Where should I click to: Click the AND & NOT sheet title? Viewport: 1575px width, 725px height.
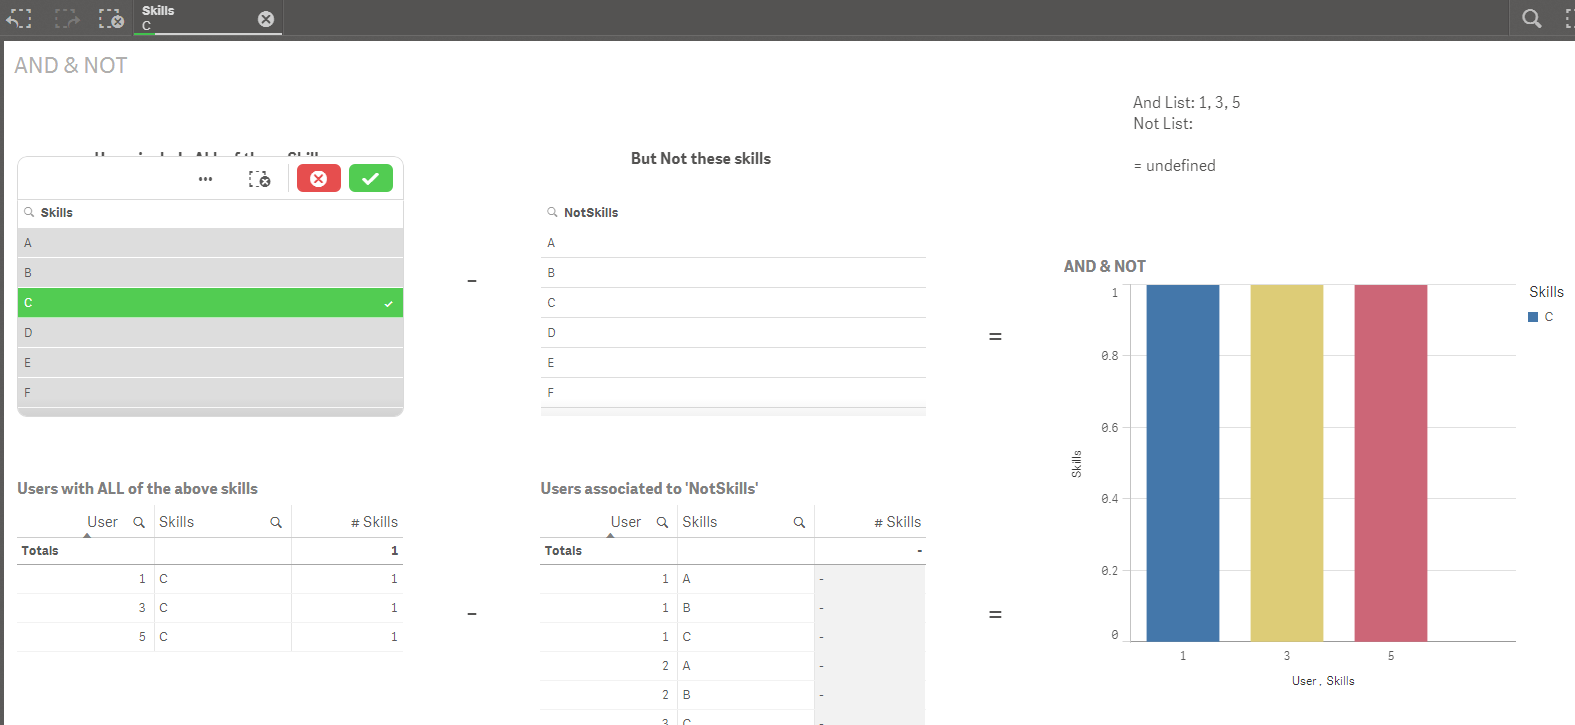pyautogui.click(x=71, y=65)
